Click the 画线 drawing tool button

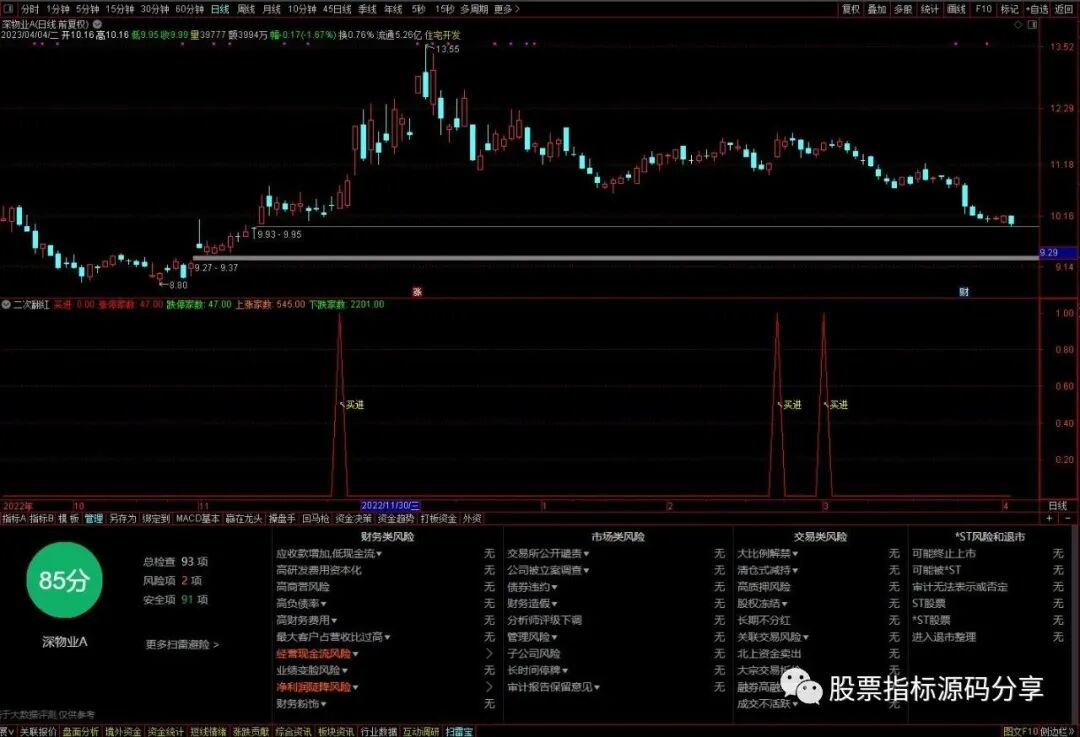click(x=956, y=9)
